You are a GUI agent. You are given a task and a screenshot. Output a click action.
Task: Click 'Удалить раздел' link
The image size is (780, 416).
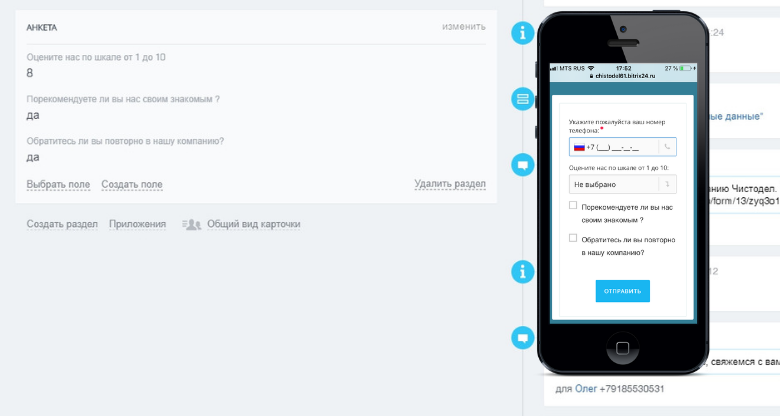point(450,184)
